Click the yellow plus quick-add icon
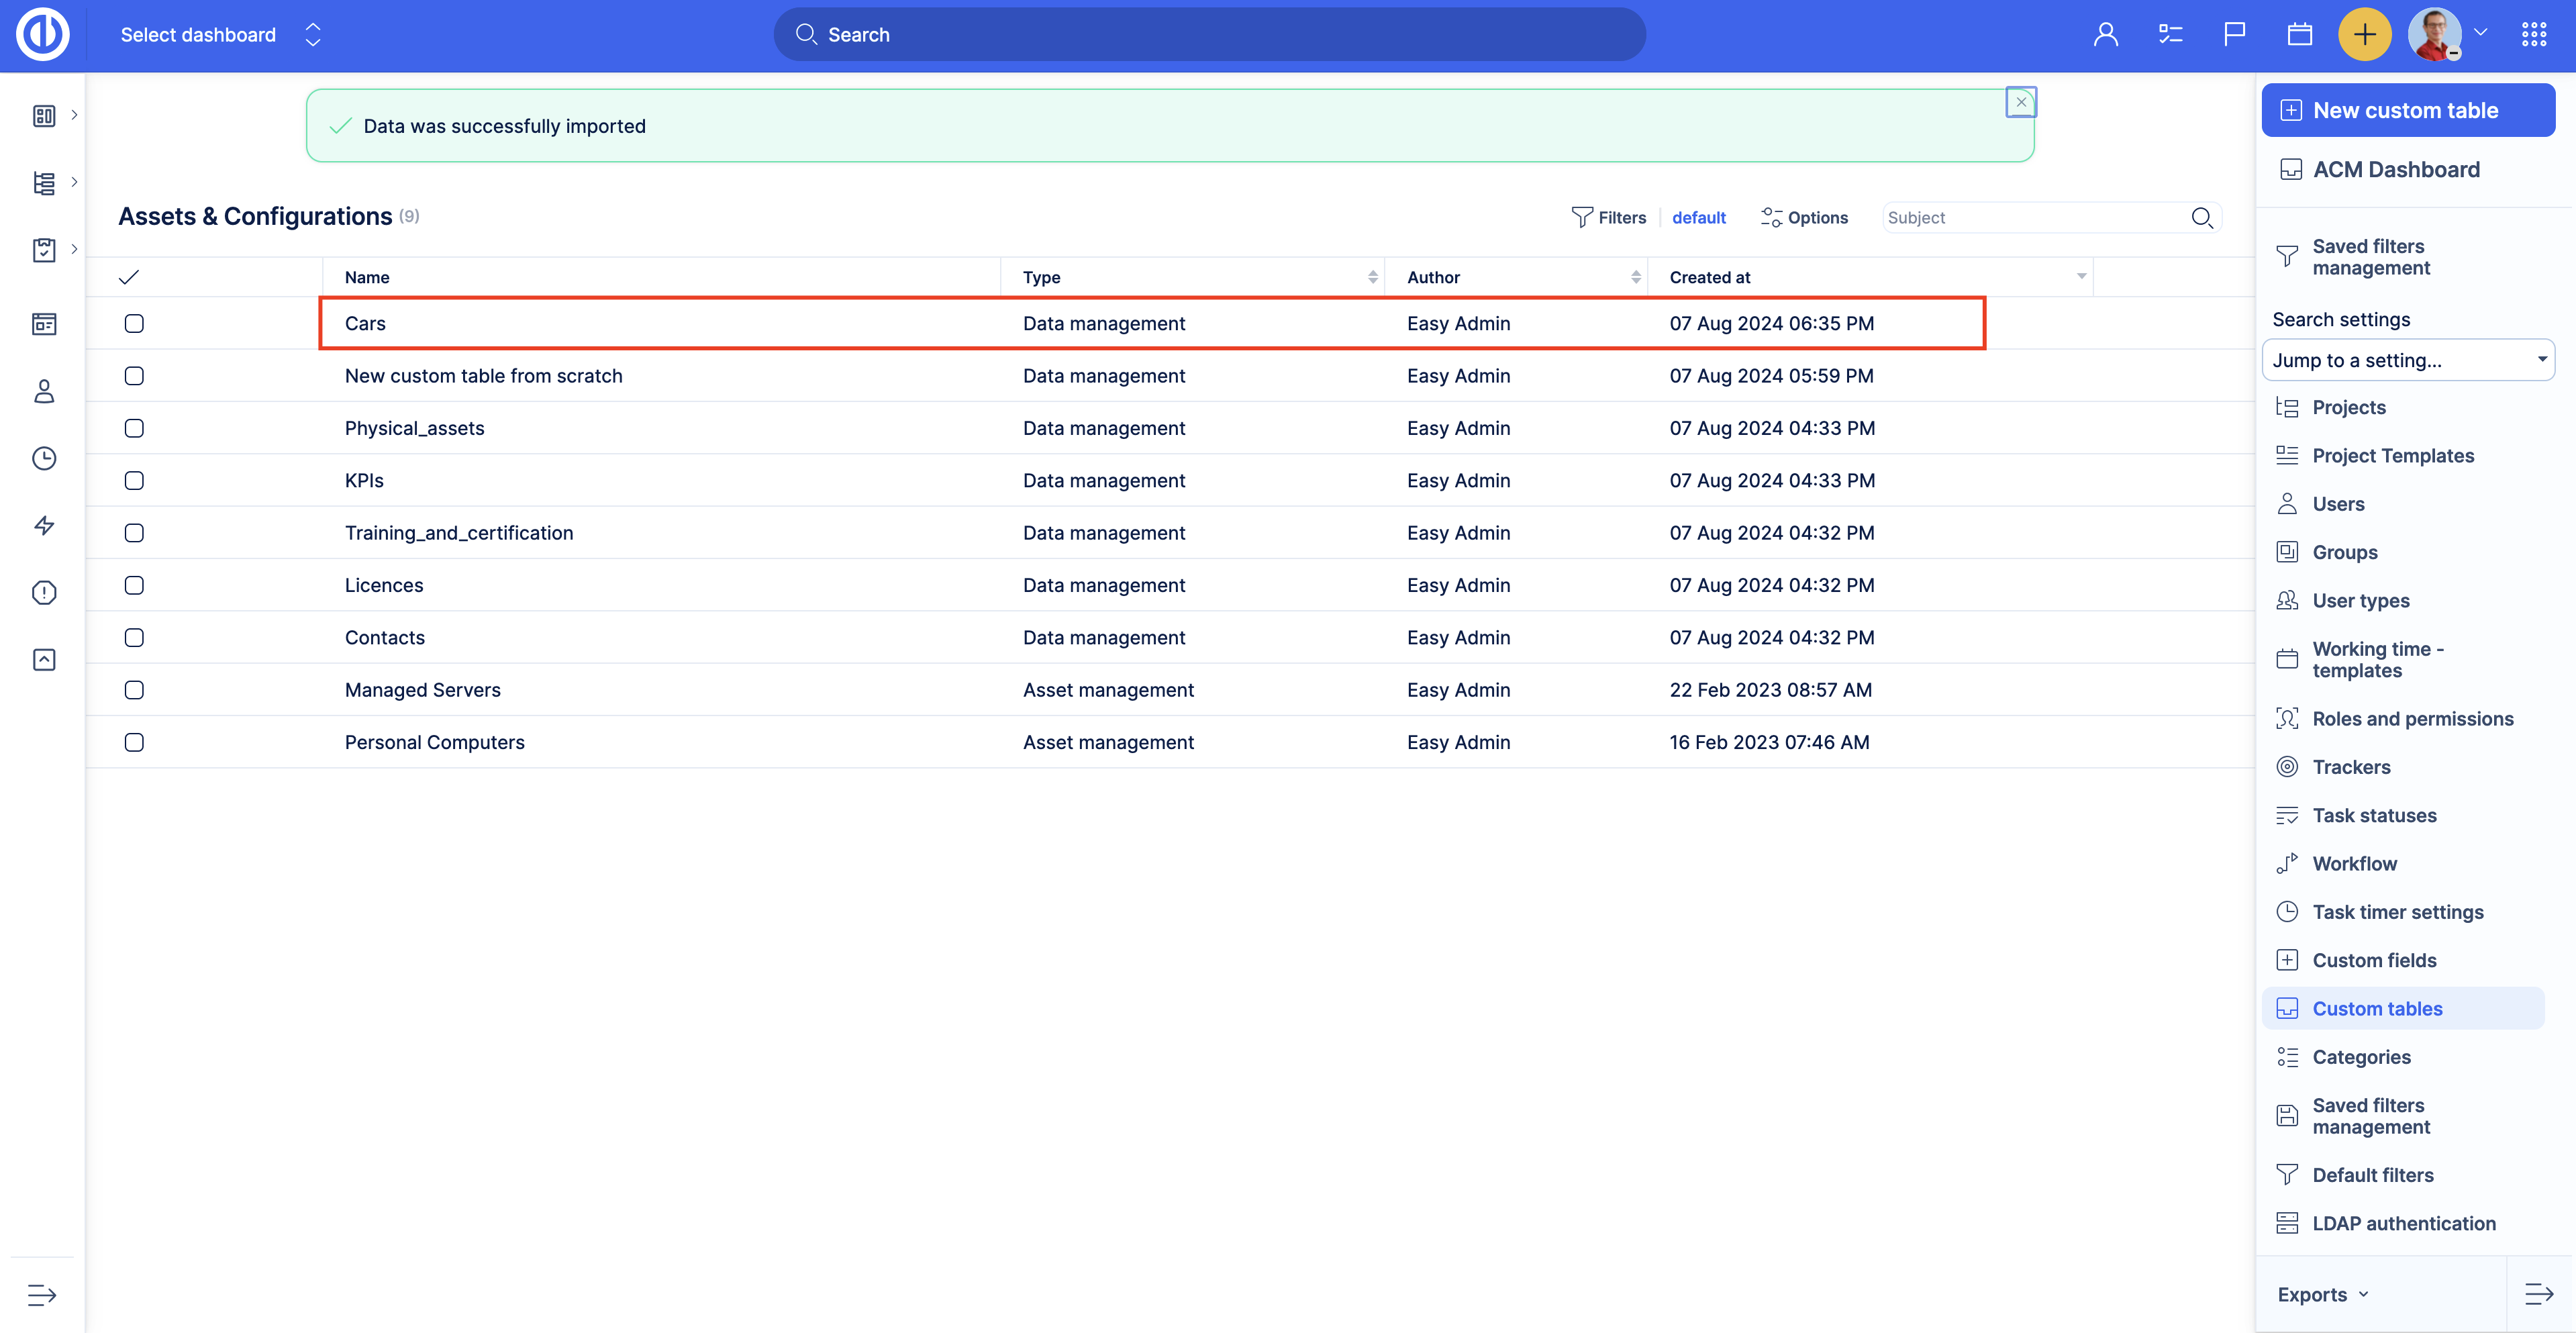 (x=2364, y=35)
